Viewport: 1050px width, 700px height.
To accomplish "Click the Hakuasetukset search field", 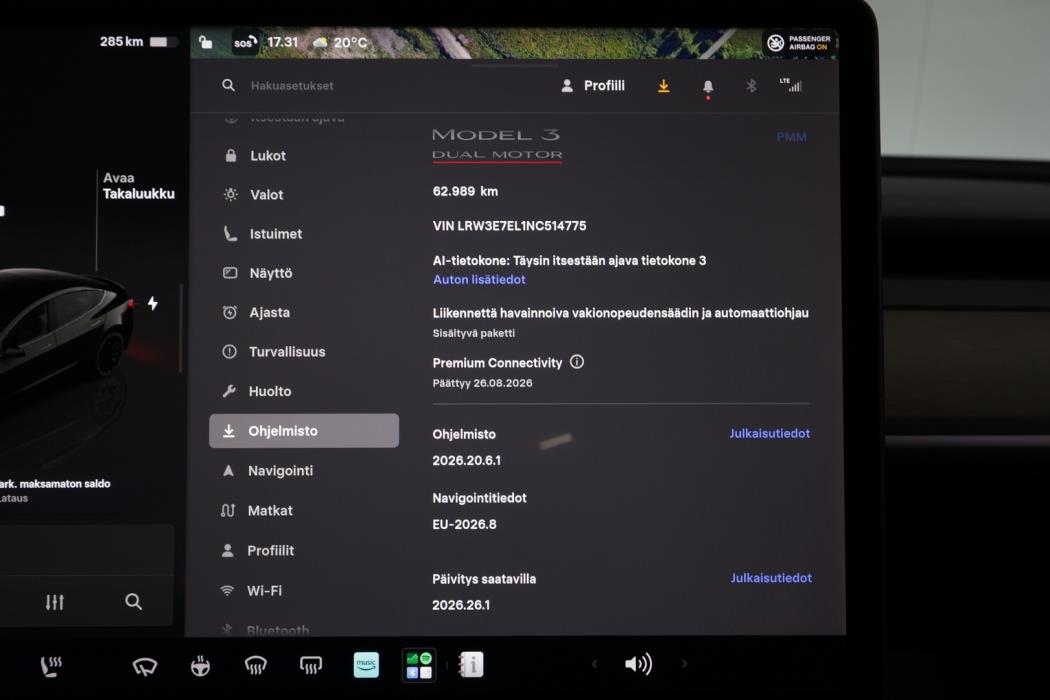I will (x=291, y=86).
